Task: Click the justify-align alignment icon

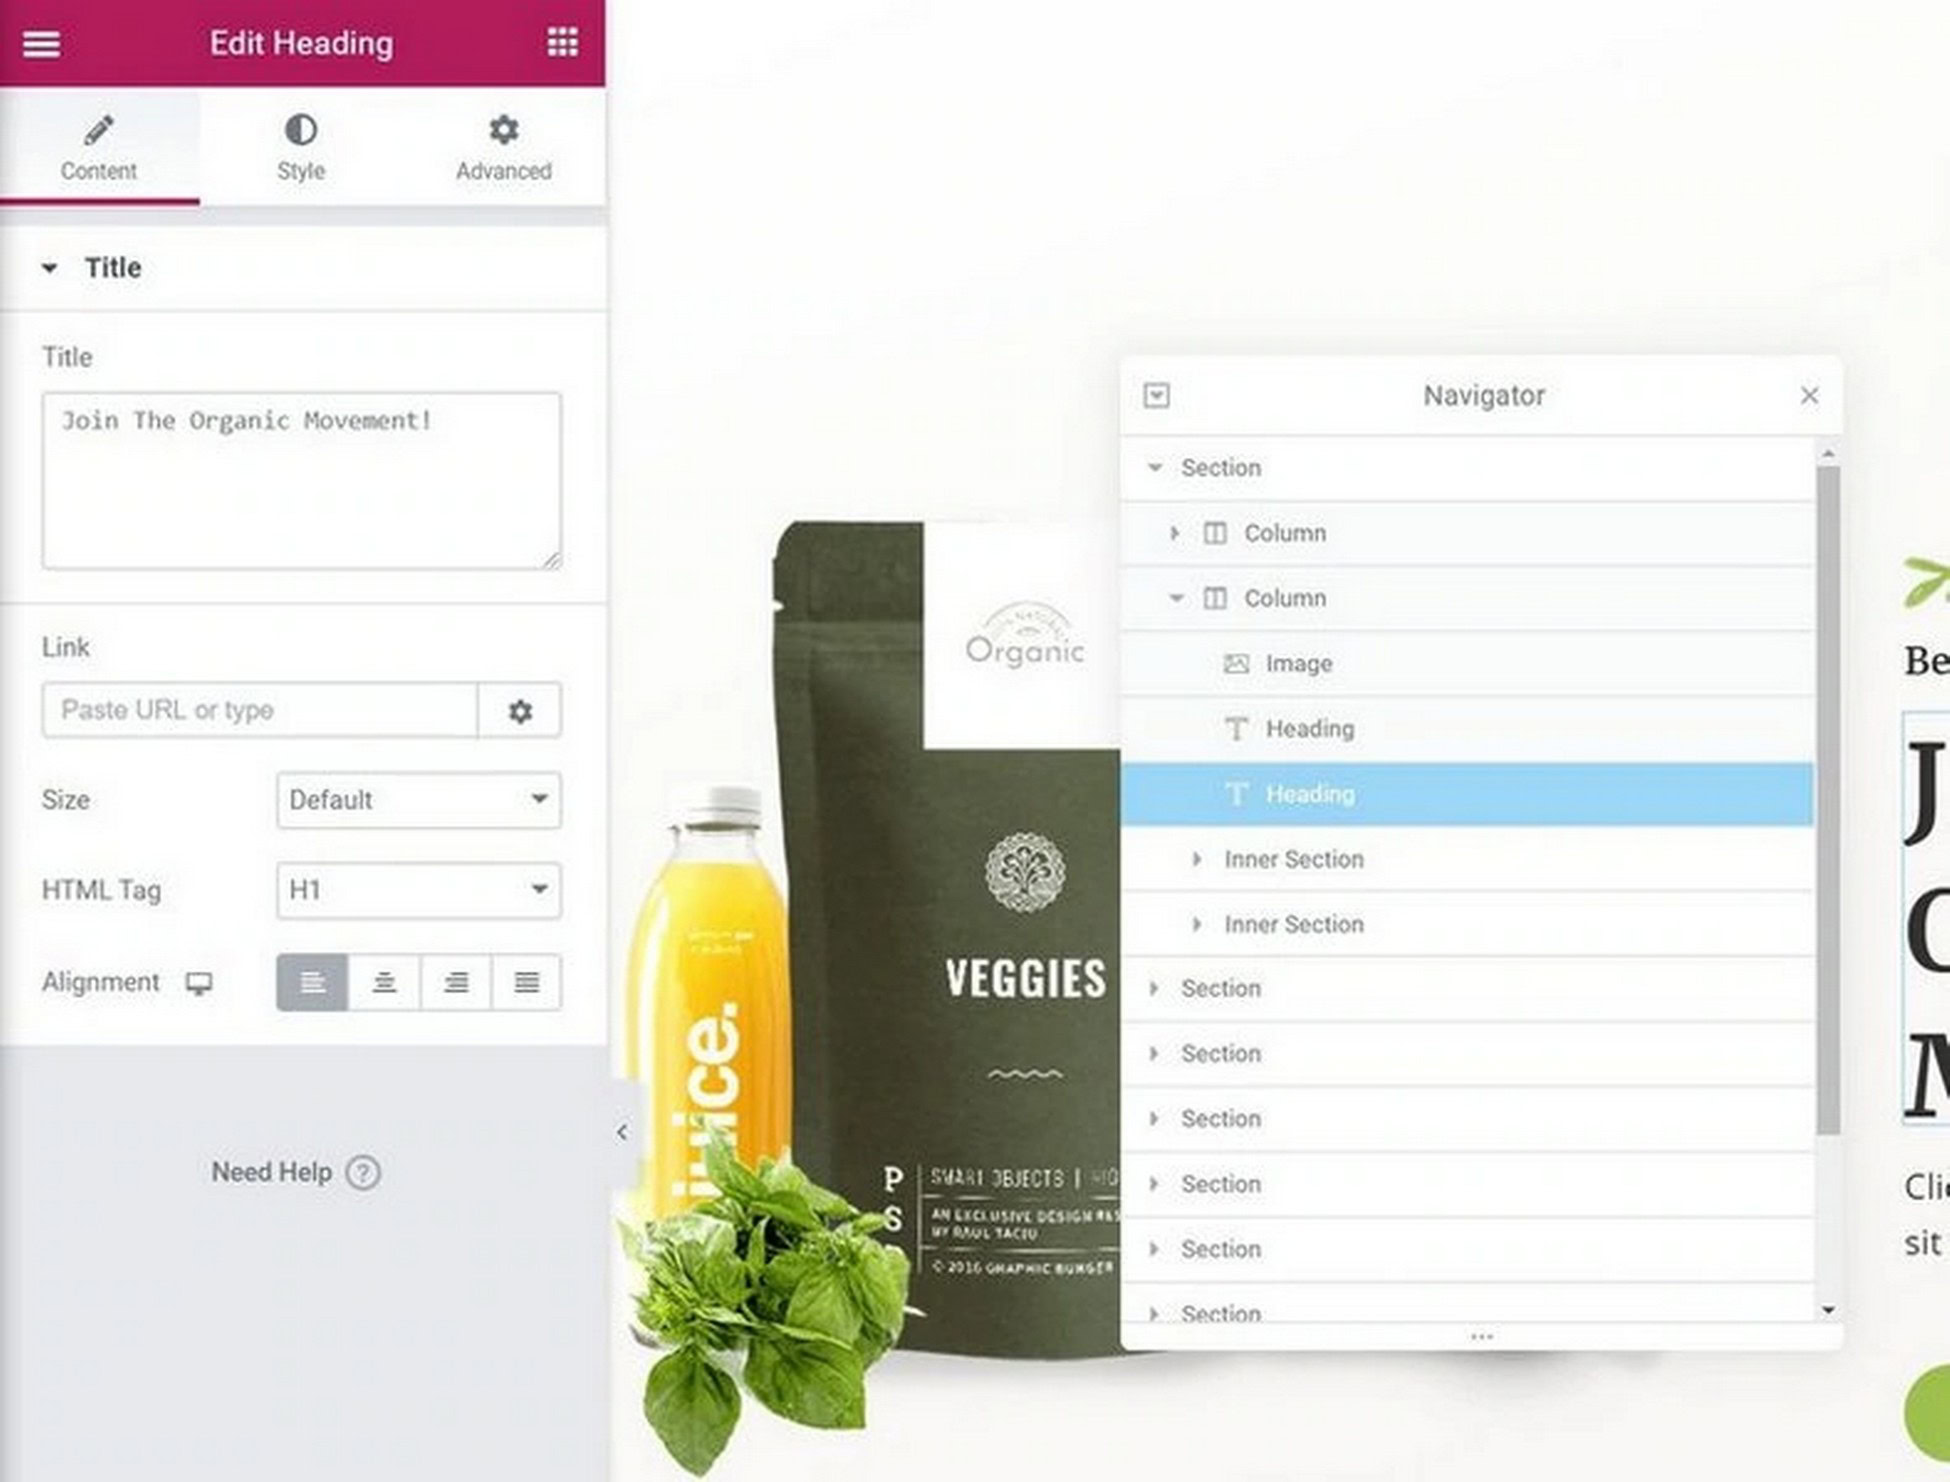Action: tap(526, 981)
